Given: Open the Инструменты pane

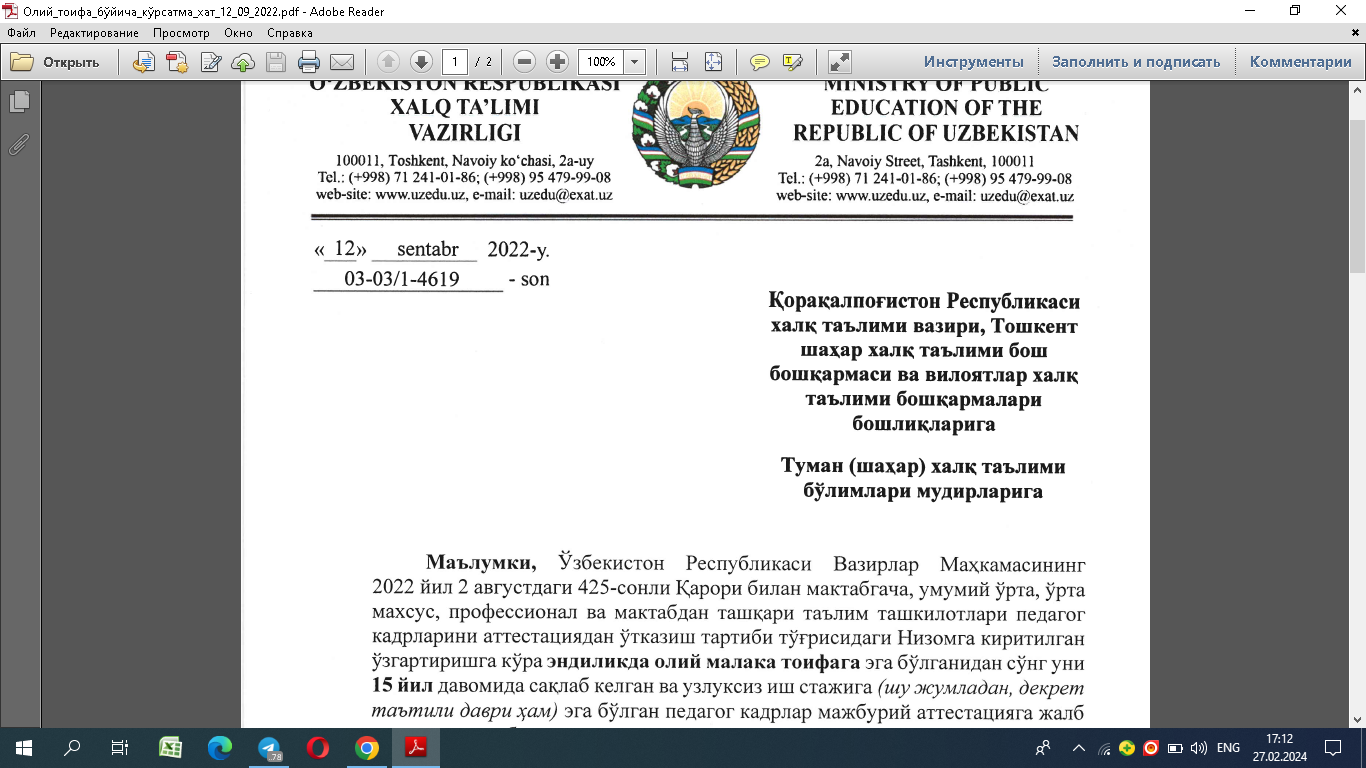Looking at the screenshot, I should point(973,62).
